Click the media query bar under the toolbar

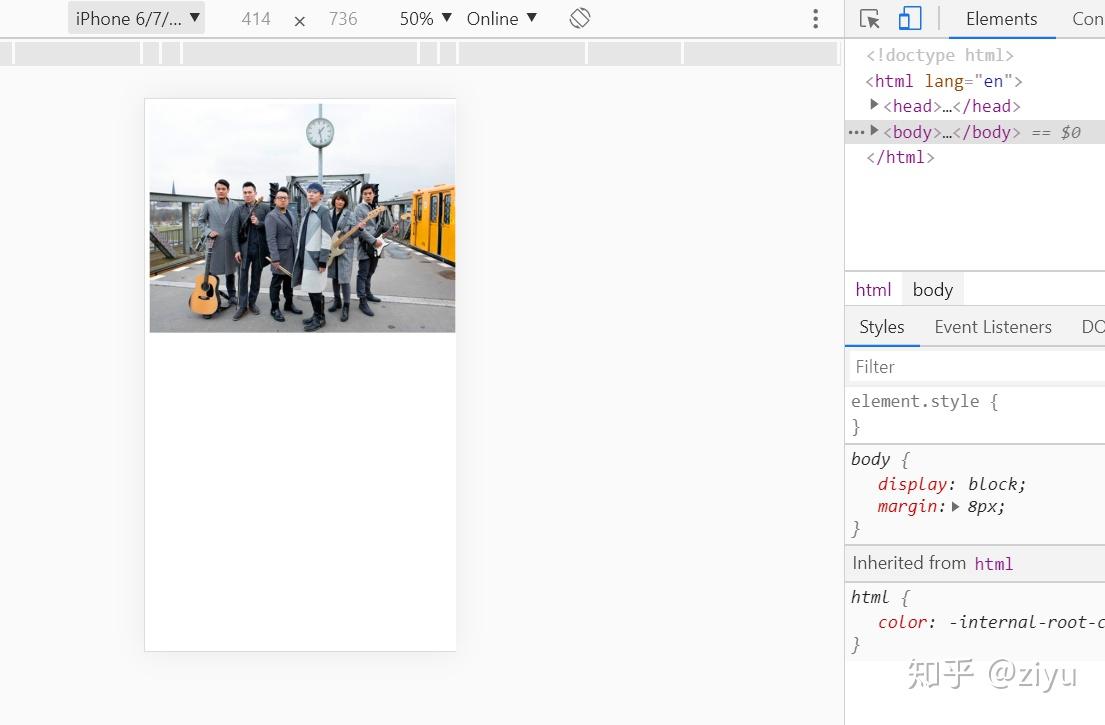click(421, 54)
